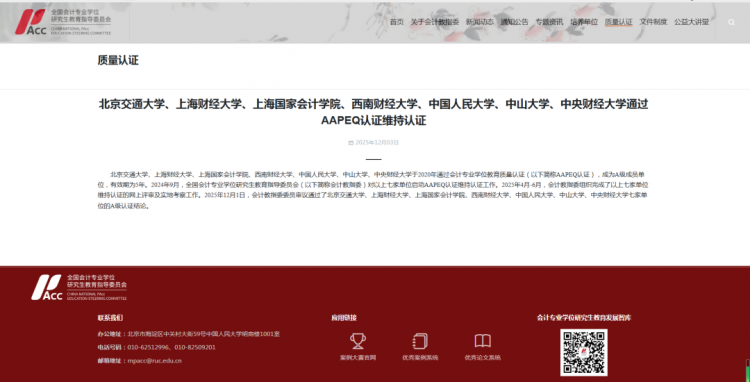The height and width of the screenshot is (382, 750).
Task: Click the notebook icon for 优秀案例系统
Action: (420, 341)
